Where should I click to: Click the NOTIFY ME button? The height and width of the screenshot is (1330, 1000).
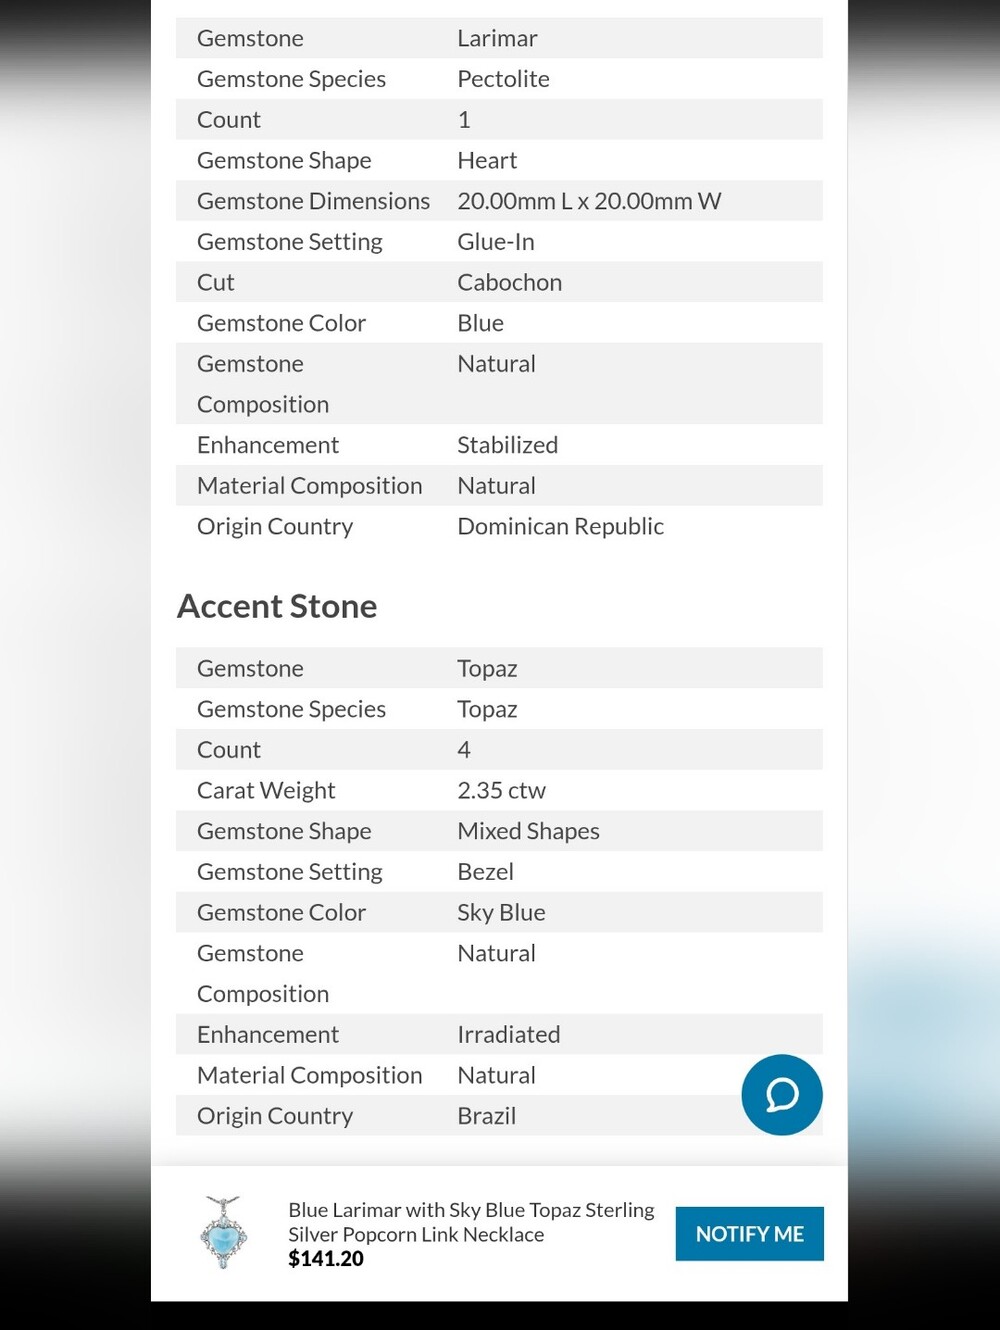pyautogui.click(x=749, y=1234)
